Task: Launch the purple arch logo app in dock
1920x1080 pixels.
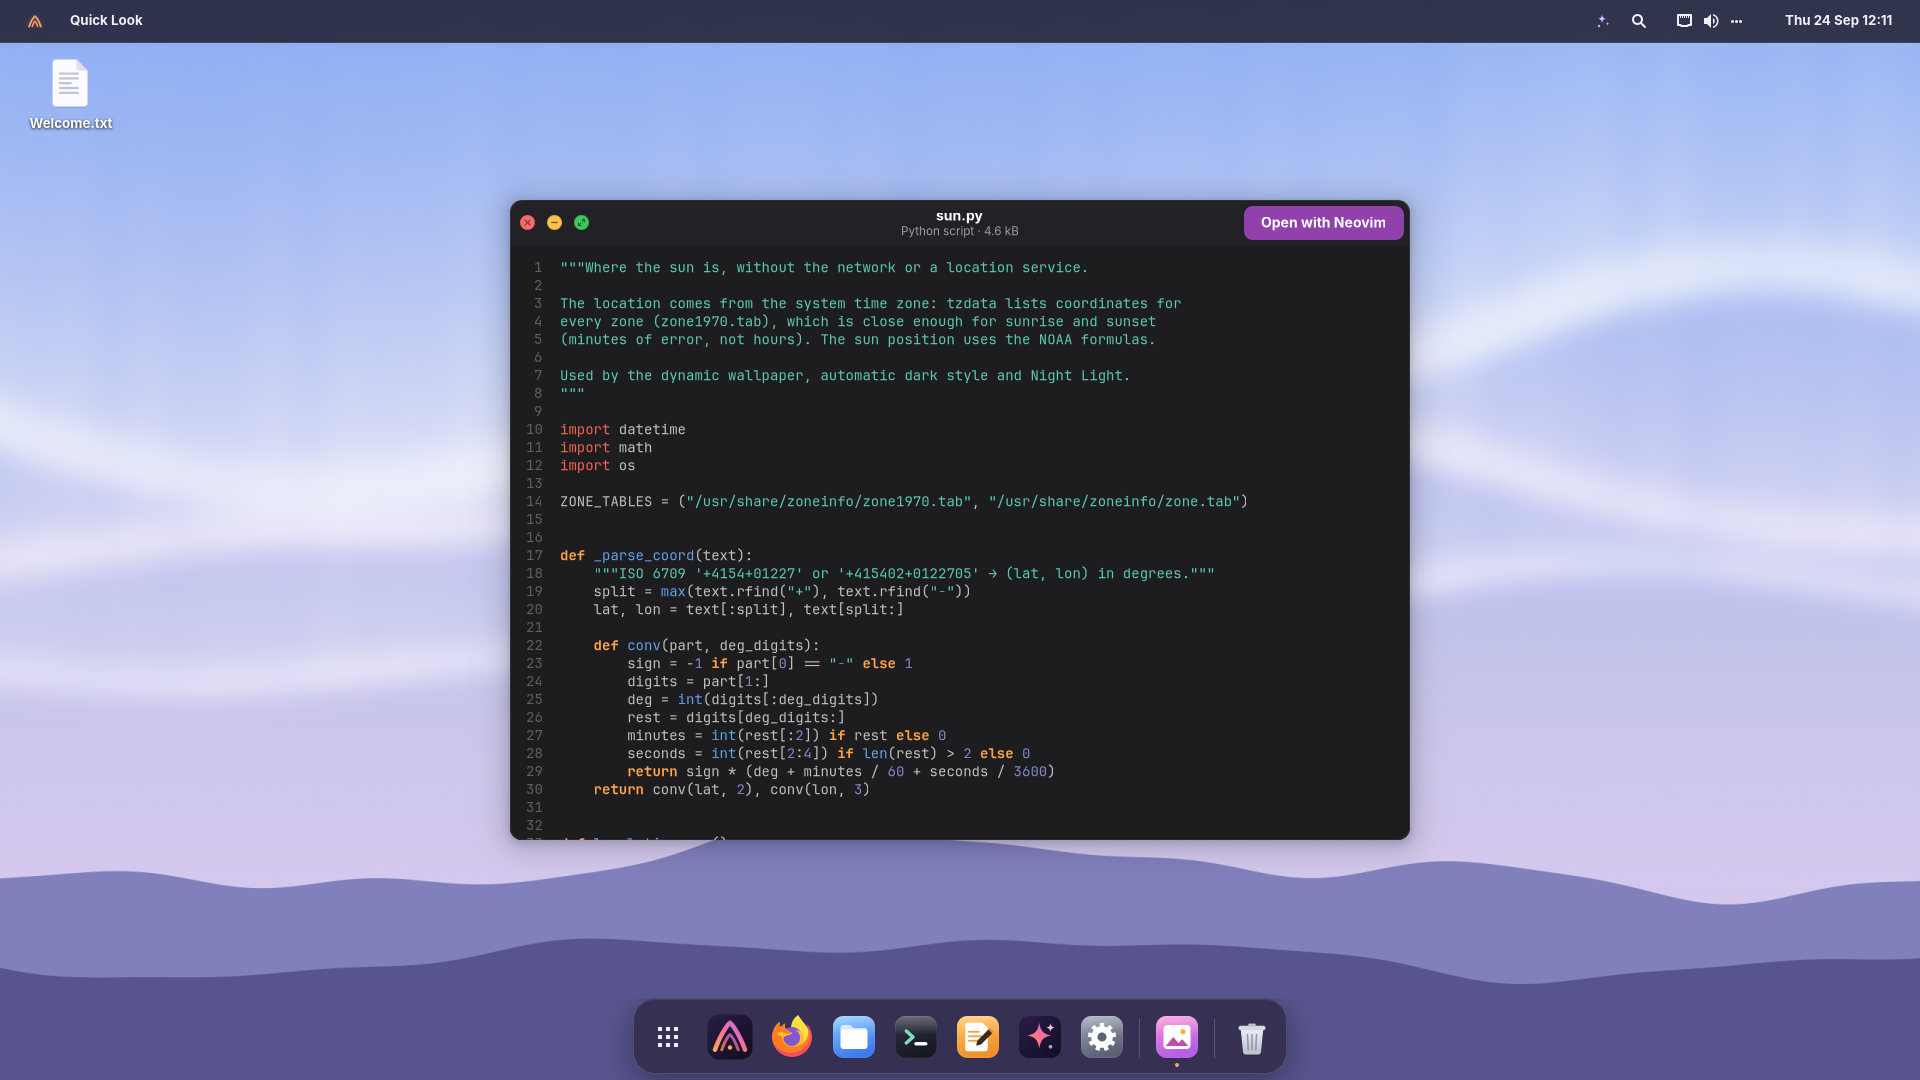Action: coord(730,1037)
